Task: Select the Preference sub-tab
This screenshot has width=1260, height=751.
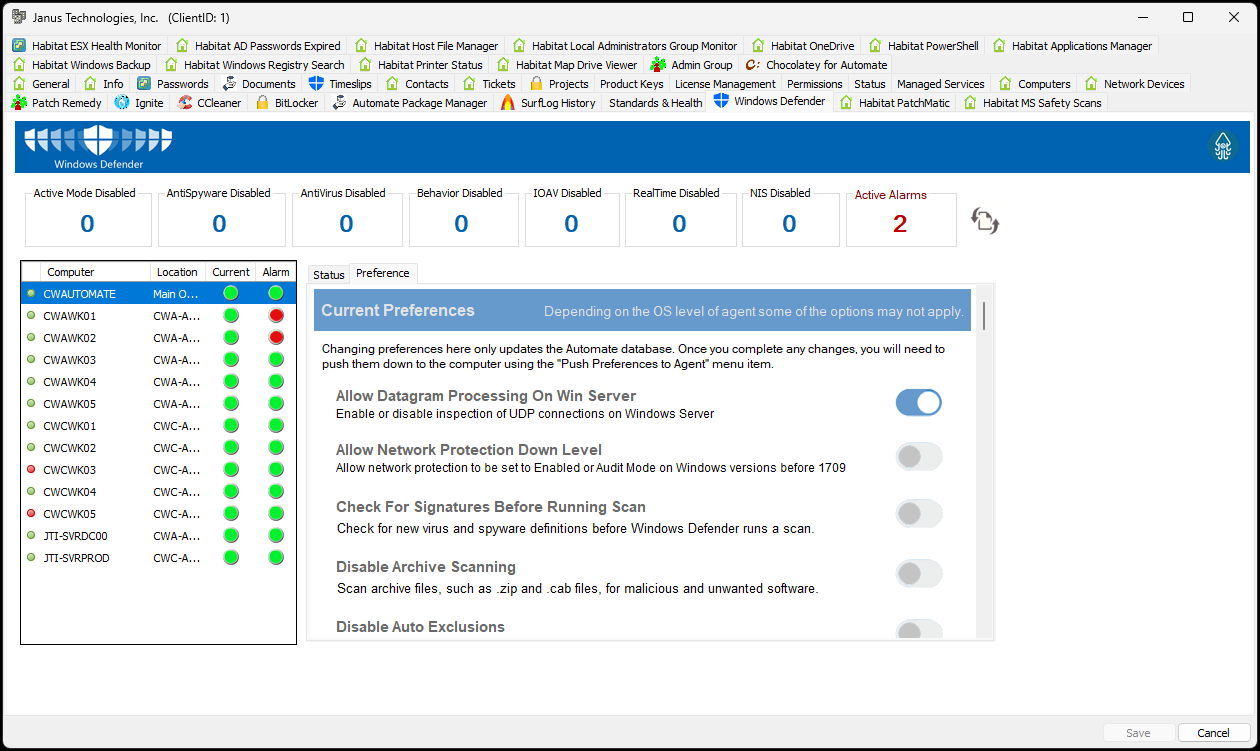Action: coord(383,273)
